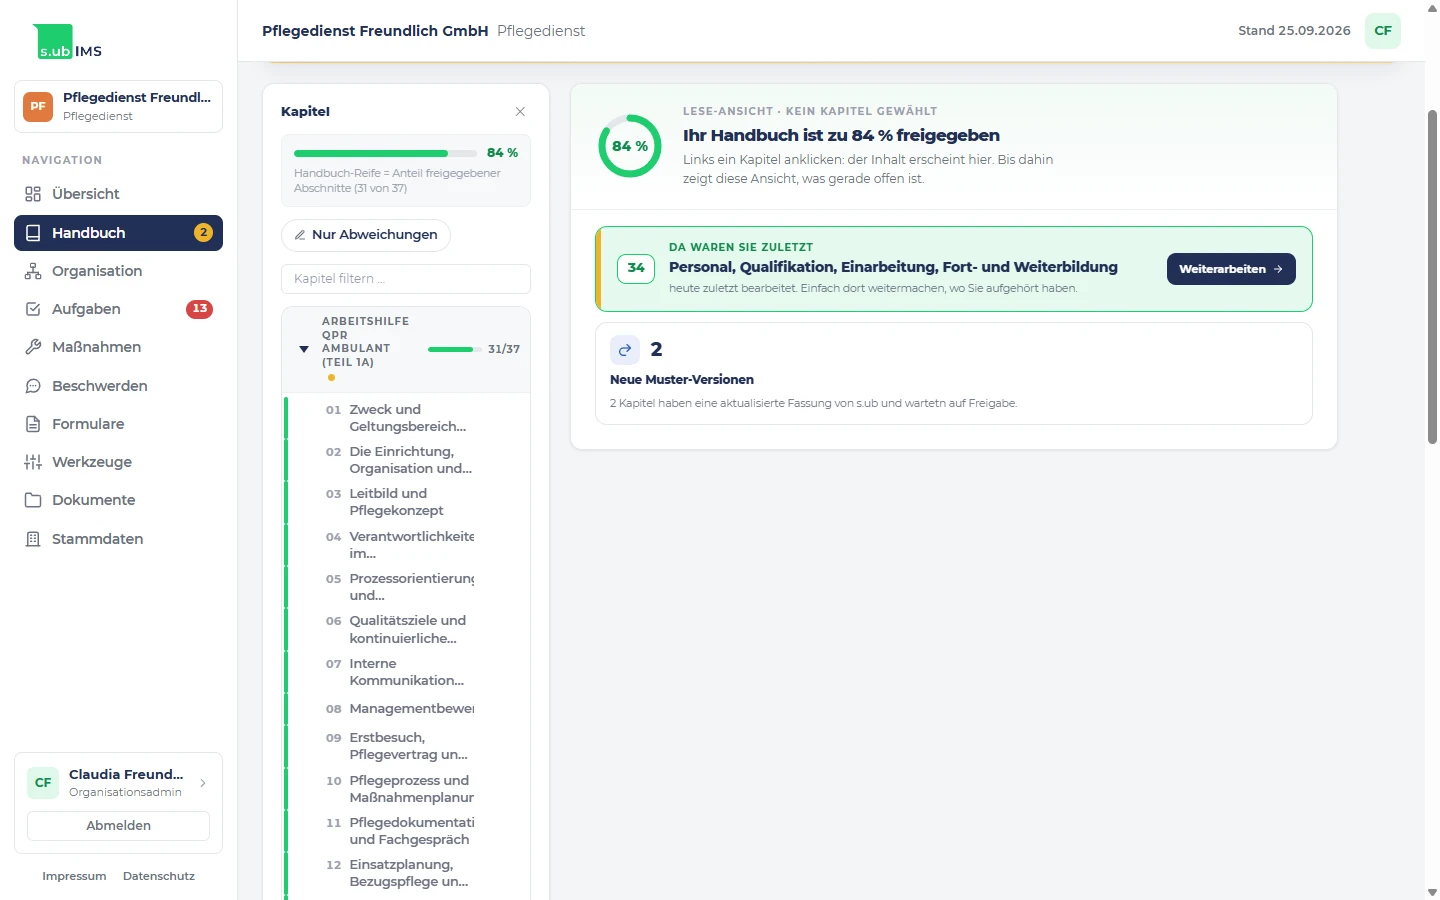The height and width of the screenshot is (900, 1440).
Task: Open the Datenschutz link
Action: [159, 876]
